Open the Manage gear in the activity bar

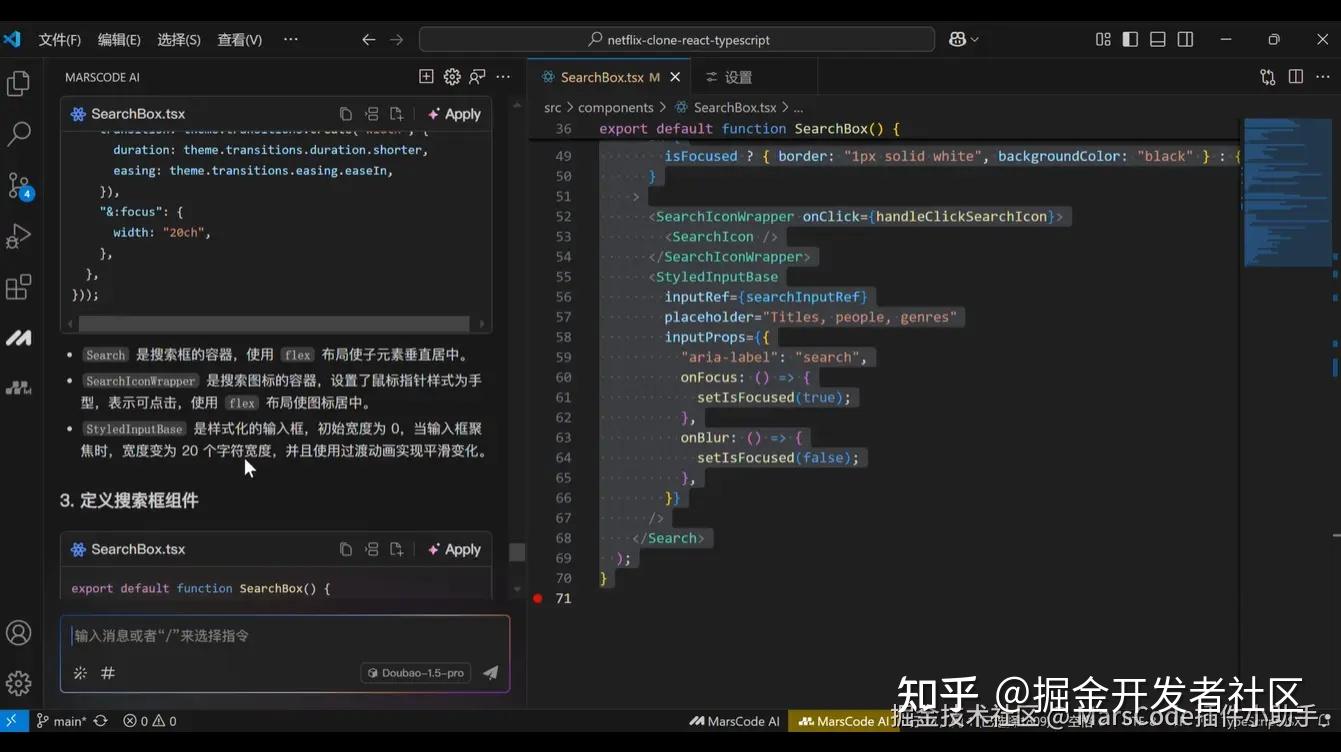18,684
